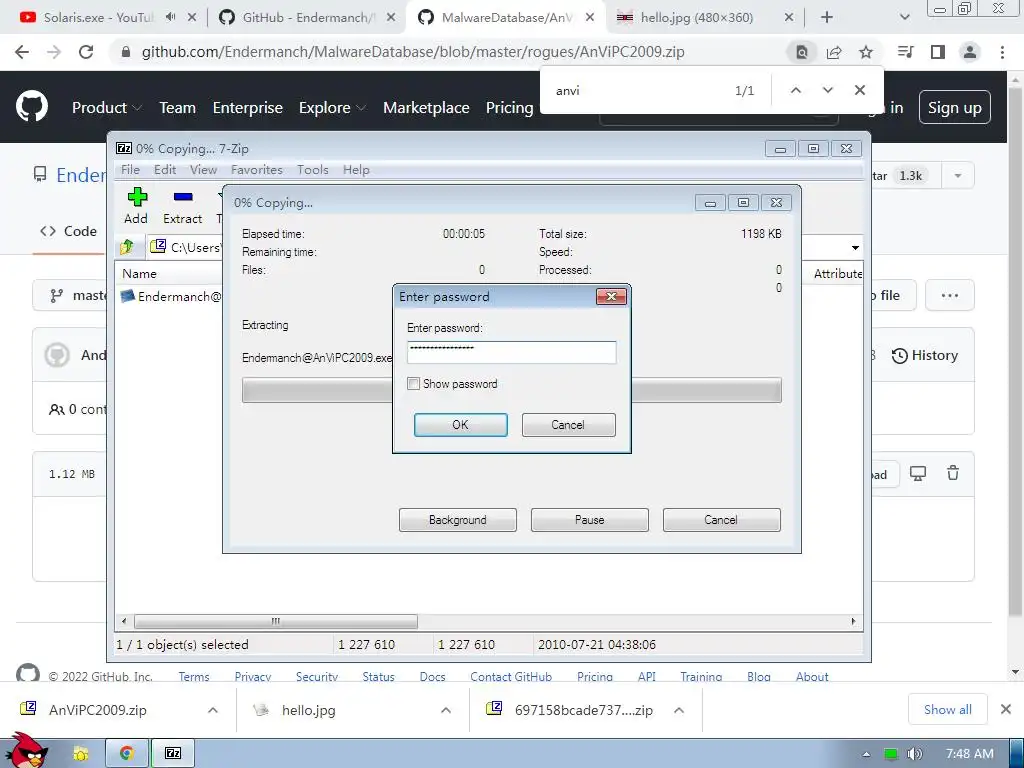Bookmark this page with star icon
The image size is (1024, 768).
(x=866, y=52)
